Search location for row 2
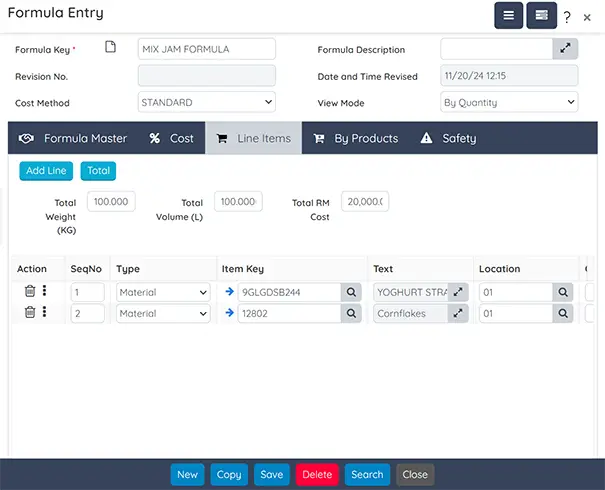Image resolution: width=605 pixels, height=490 pixels. point(563,313)
